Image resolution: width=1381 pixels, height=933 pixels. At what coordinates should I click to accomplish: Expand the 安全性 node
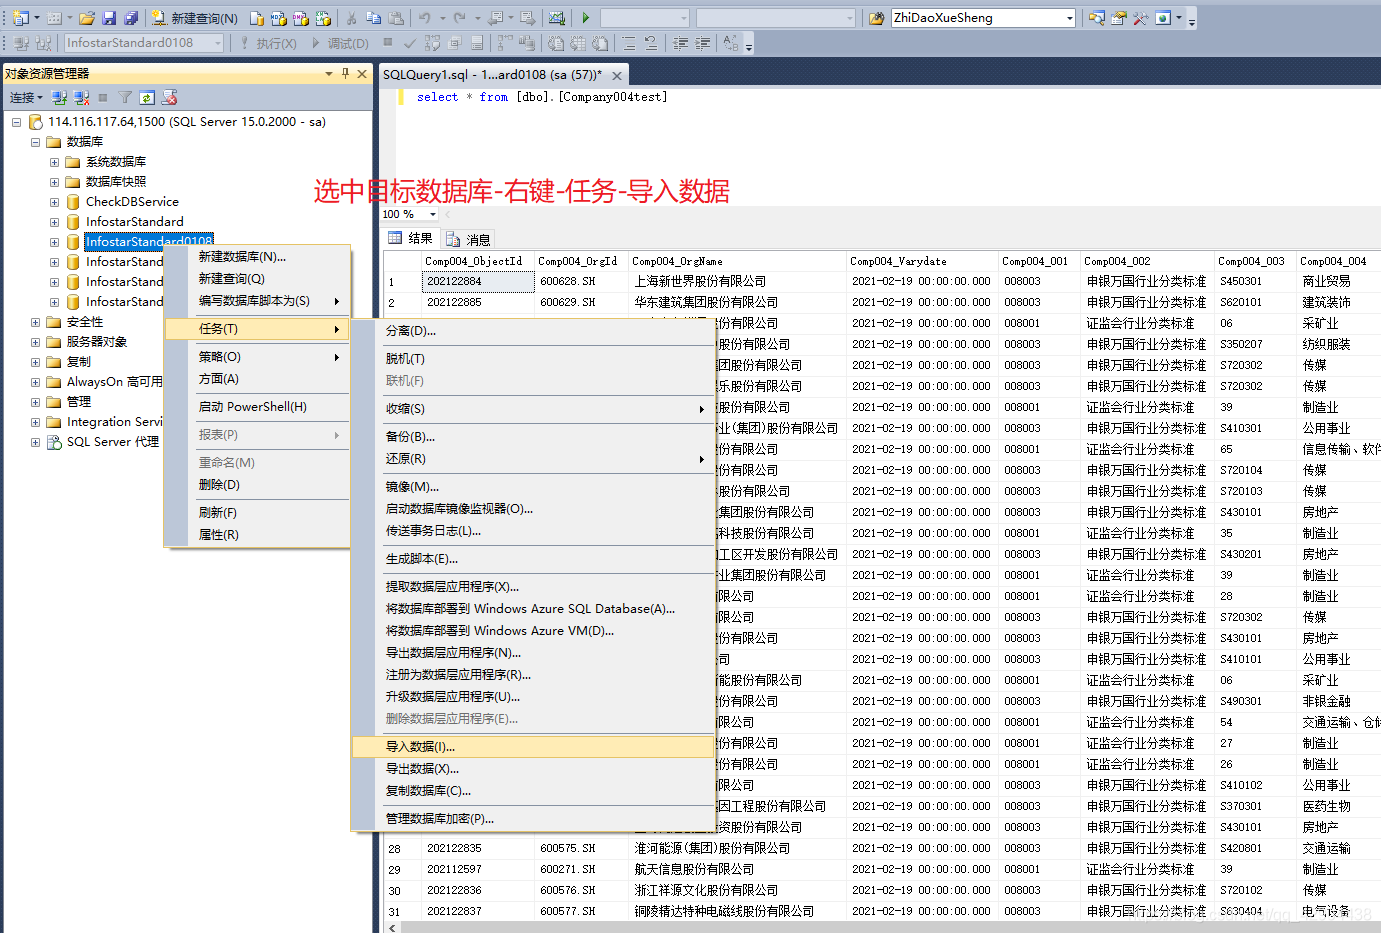35,322
